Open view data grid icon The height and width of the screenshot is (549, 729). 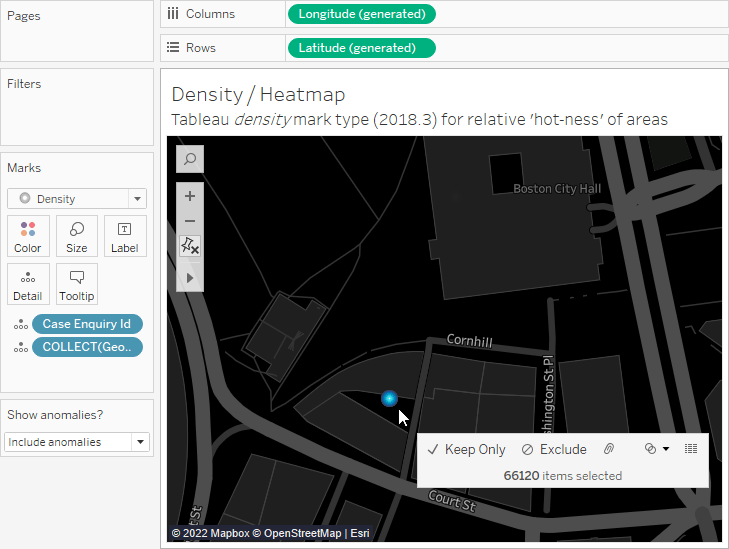tap(691, 449)
